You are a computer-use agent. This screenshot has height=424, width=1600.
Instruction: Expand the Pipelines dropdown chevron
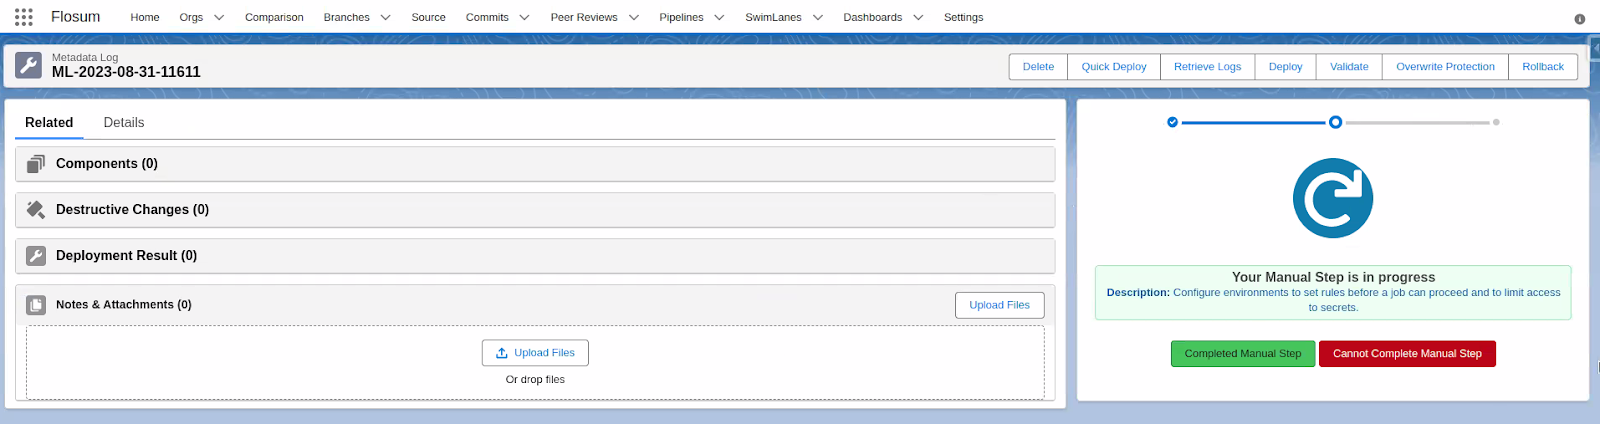point(719,18)
